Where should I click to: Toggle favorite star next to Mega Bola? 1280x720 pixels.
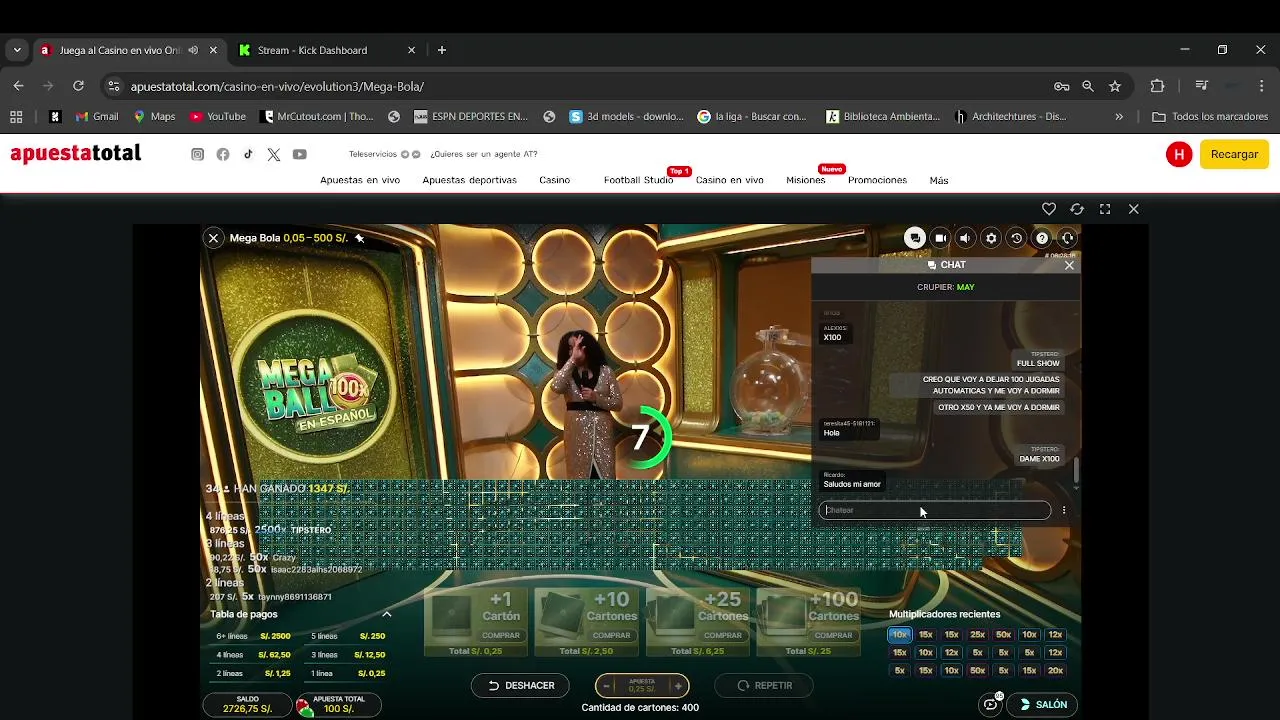pos(359,238)
